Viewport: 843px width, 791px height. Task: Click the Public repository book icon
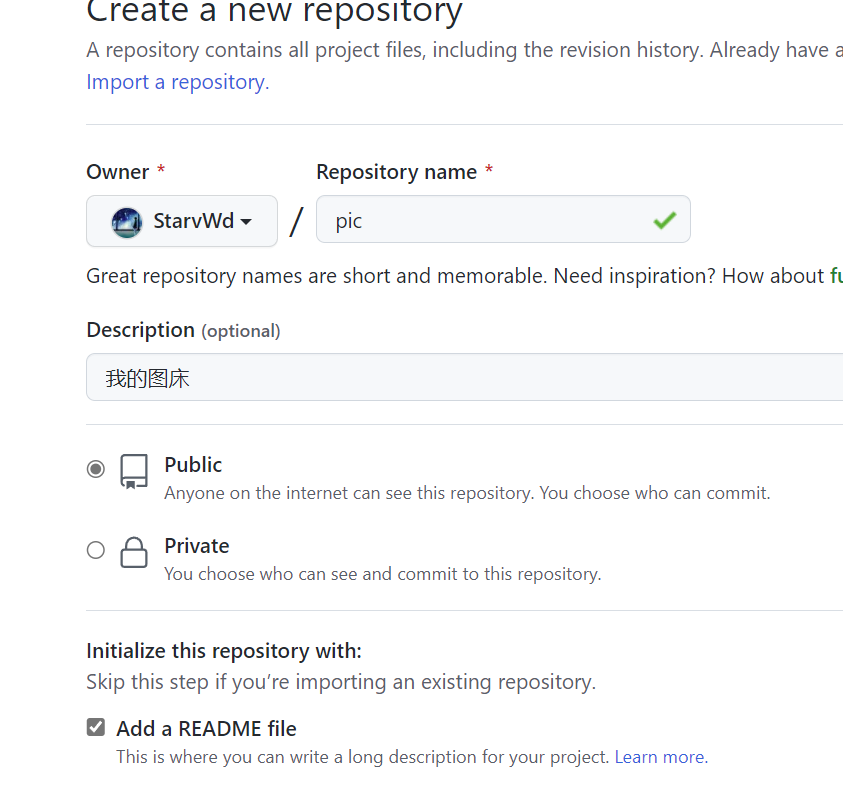point(134,471)
